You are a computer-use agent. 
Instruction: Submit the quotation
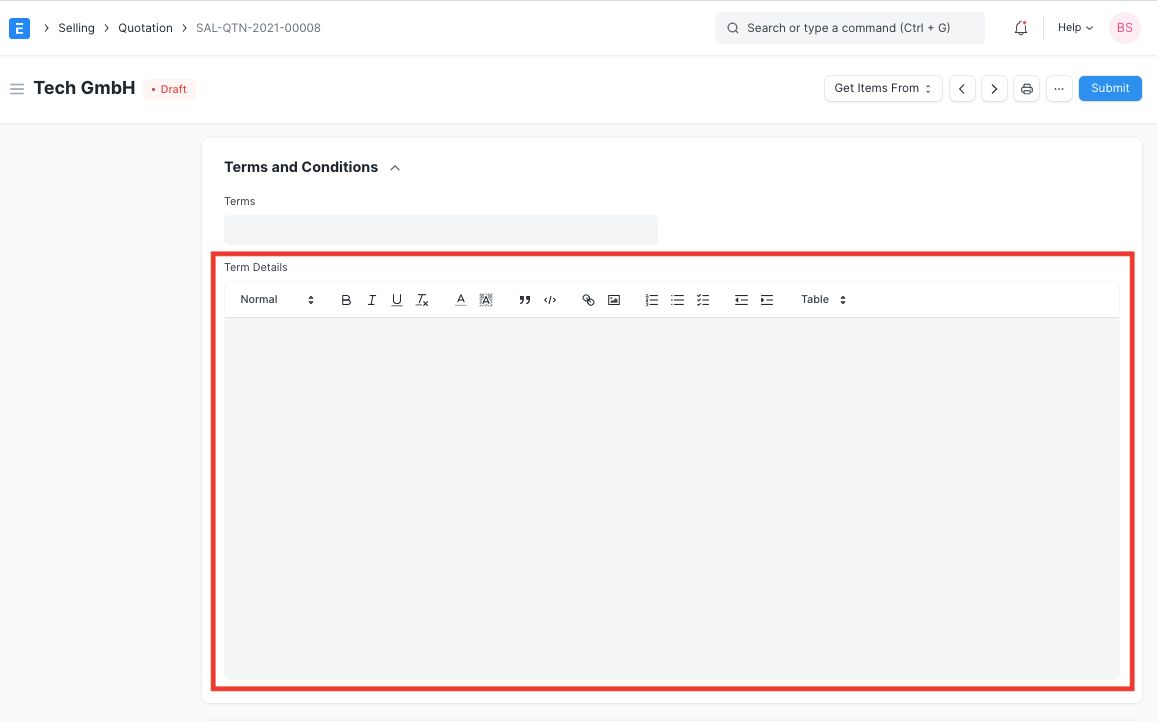click(1110, 88)
